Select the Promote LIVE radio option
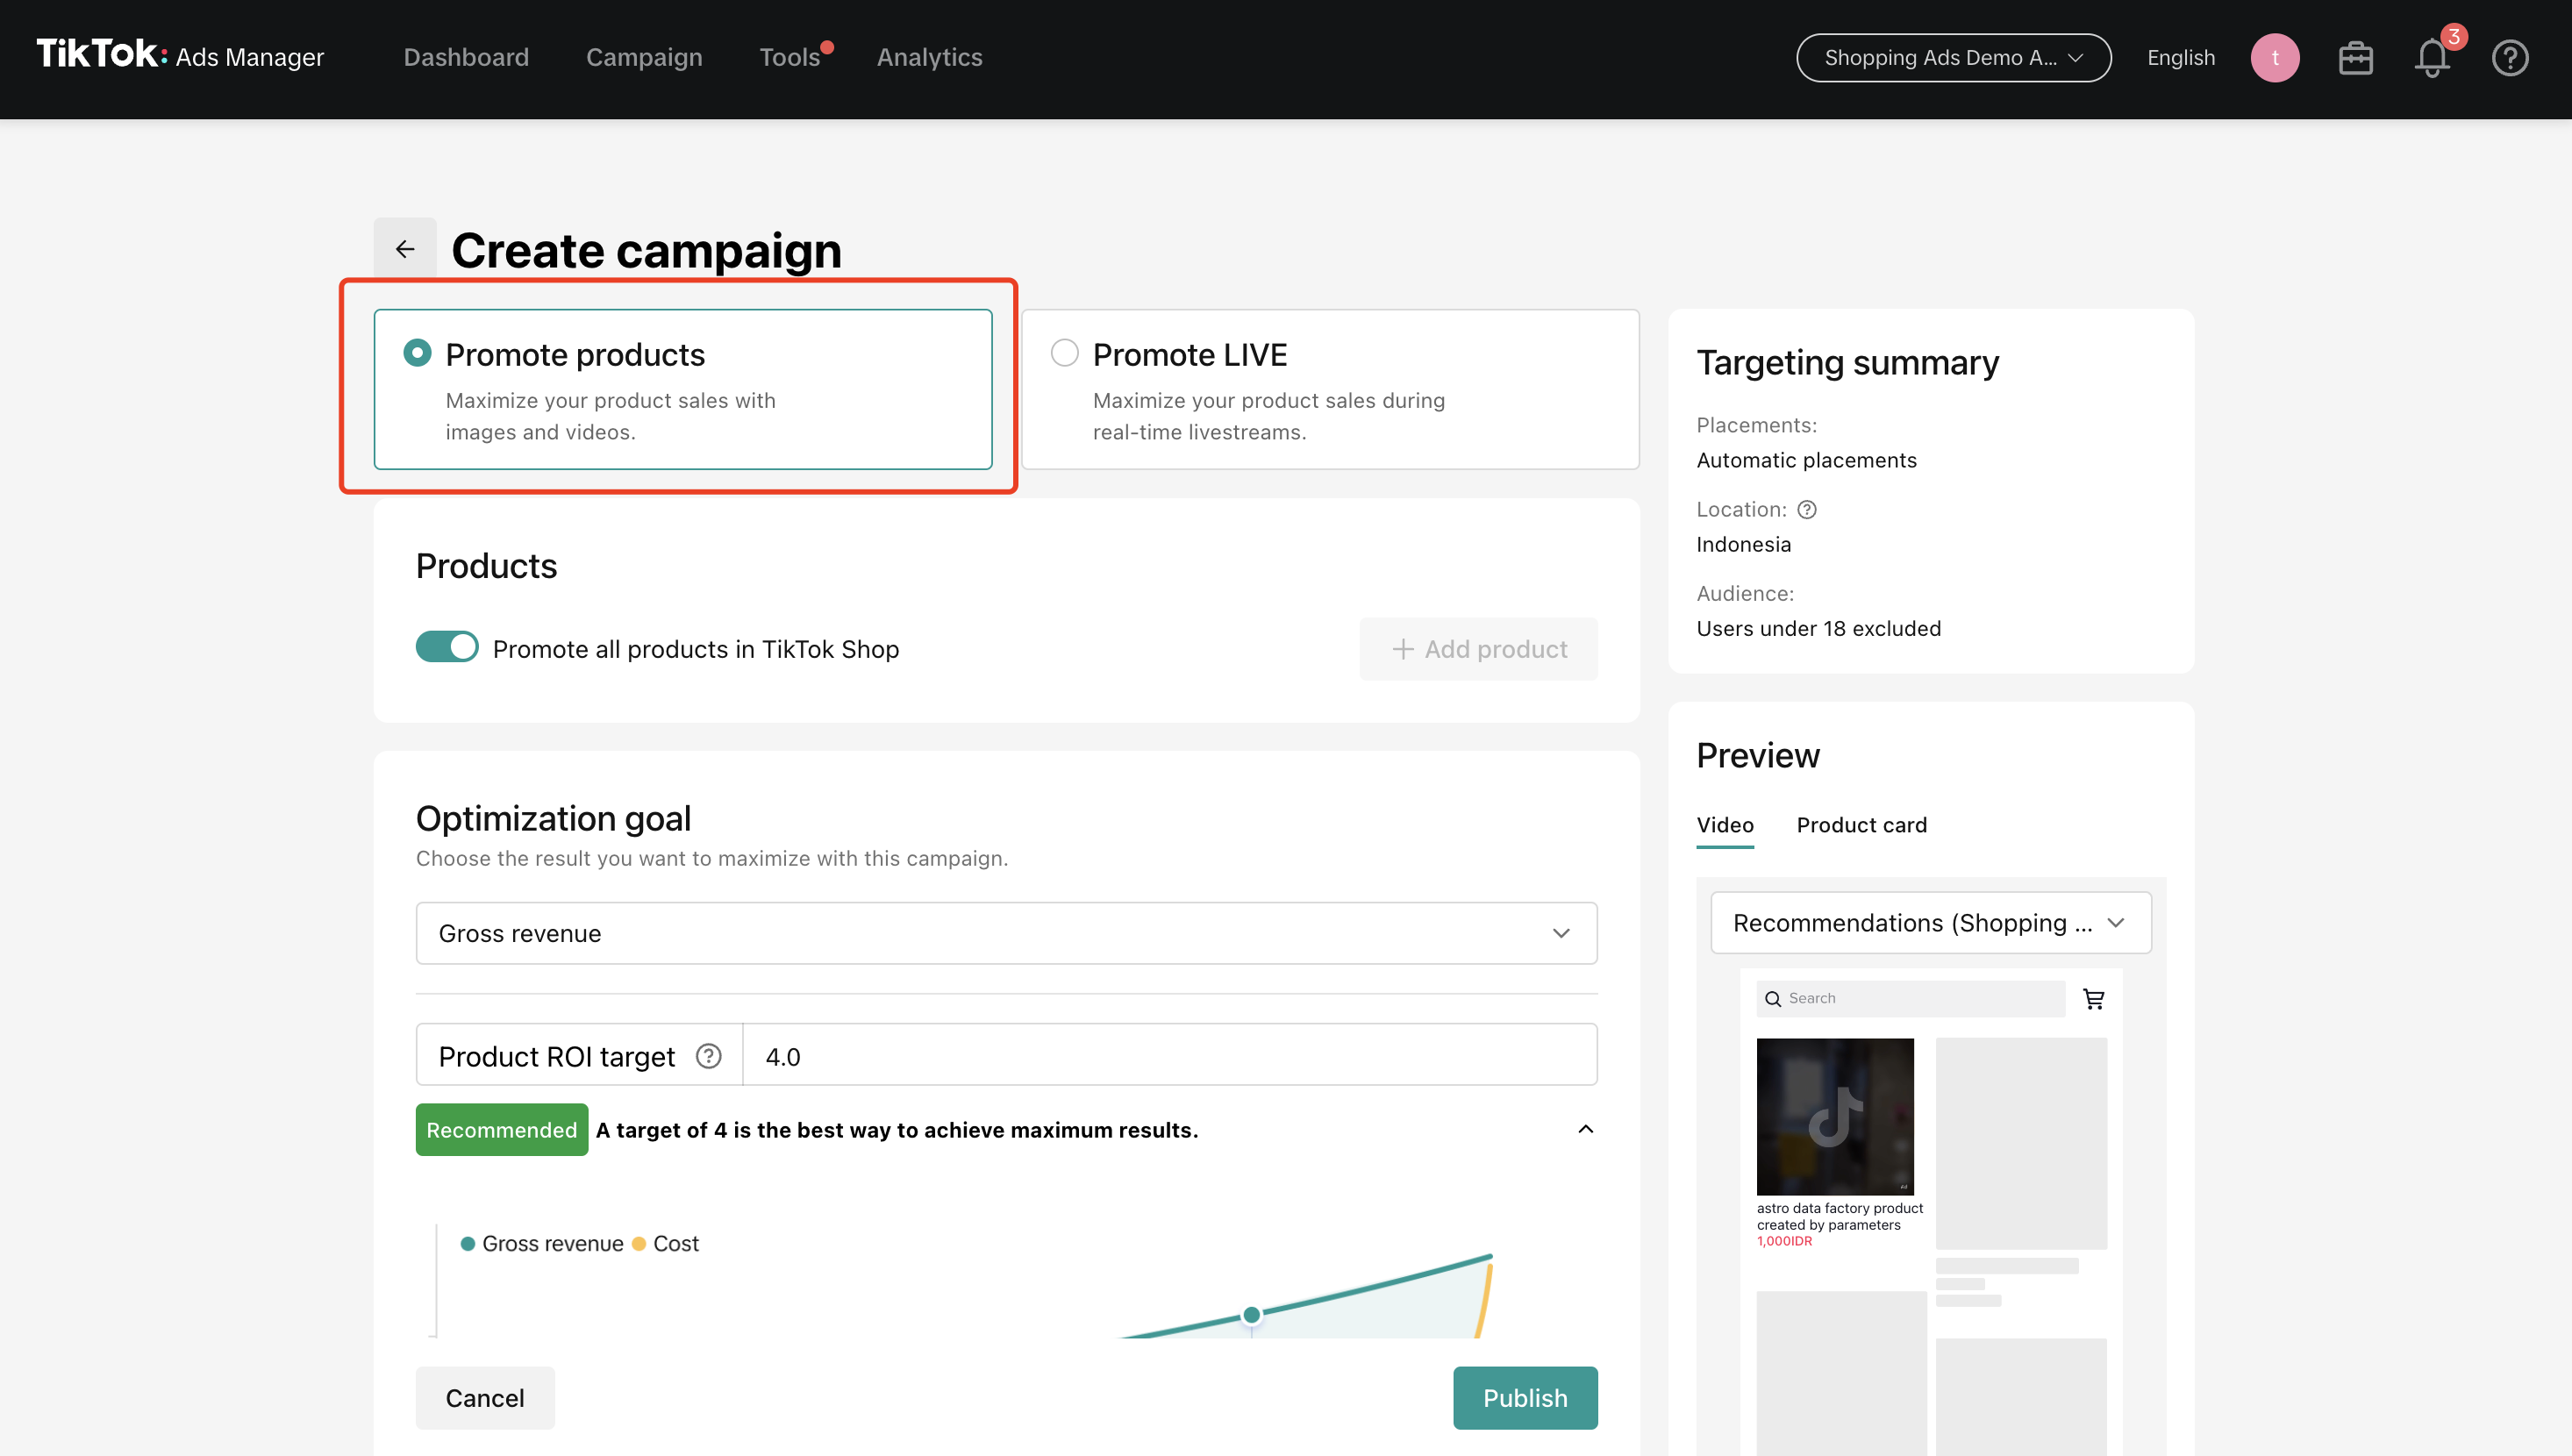The image size is (2572, 1456). coord(1064,353)
